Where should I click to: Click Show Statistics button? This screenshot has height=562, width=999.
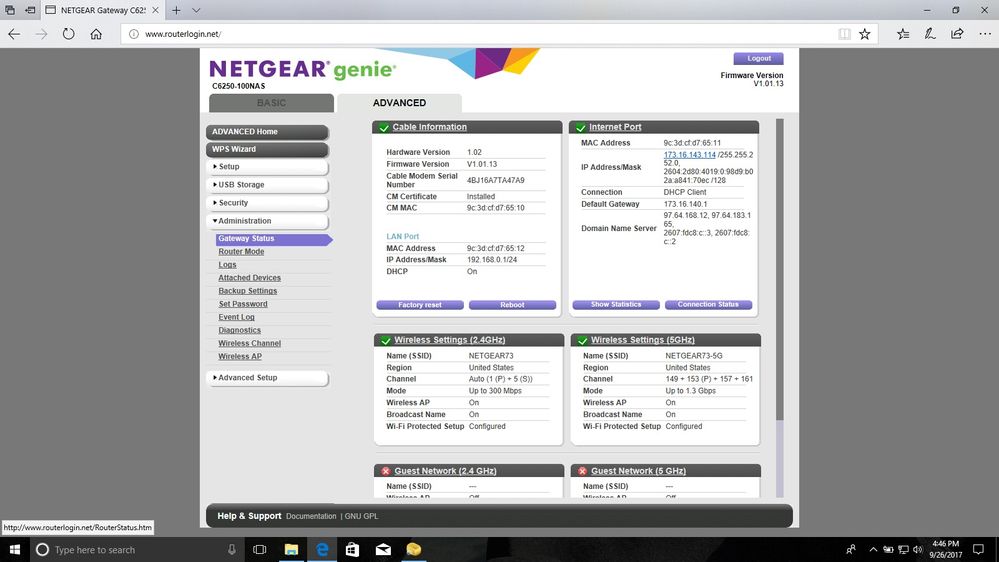[615, 305]
